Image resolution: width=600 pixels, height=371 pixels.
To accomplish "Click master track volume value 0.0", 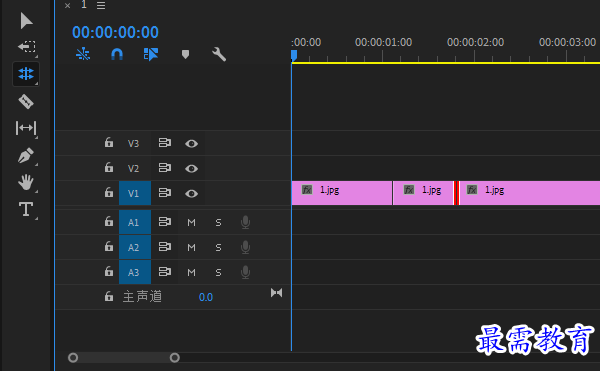I will pyautogui.click(x=206, y=297).
